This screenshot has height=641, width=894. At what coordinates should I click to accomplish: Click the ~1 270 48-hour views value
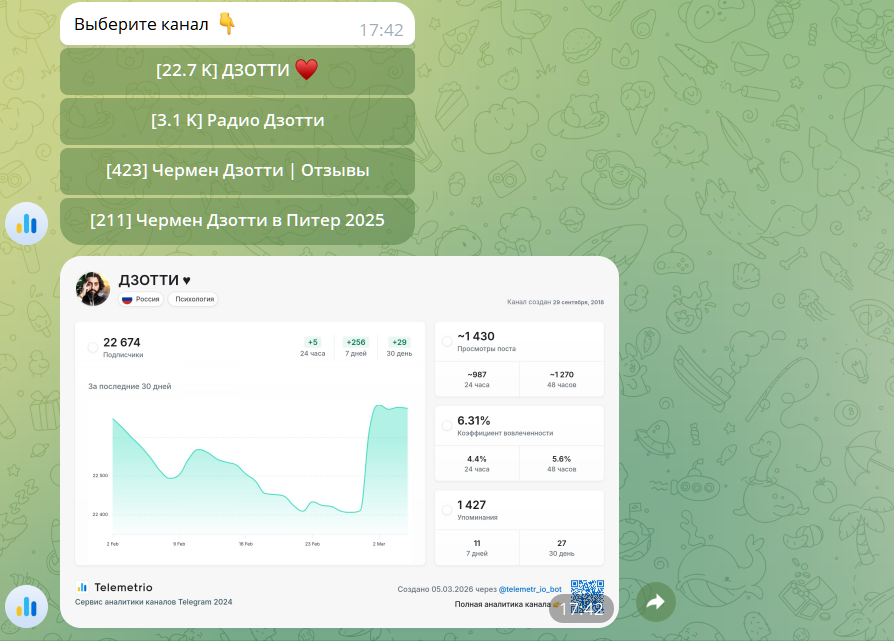pyautogui.click(x=562, y=375)
